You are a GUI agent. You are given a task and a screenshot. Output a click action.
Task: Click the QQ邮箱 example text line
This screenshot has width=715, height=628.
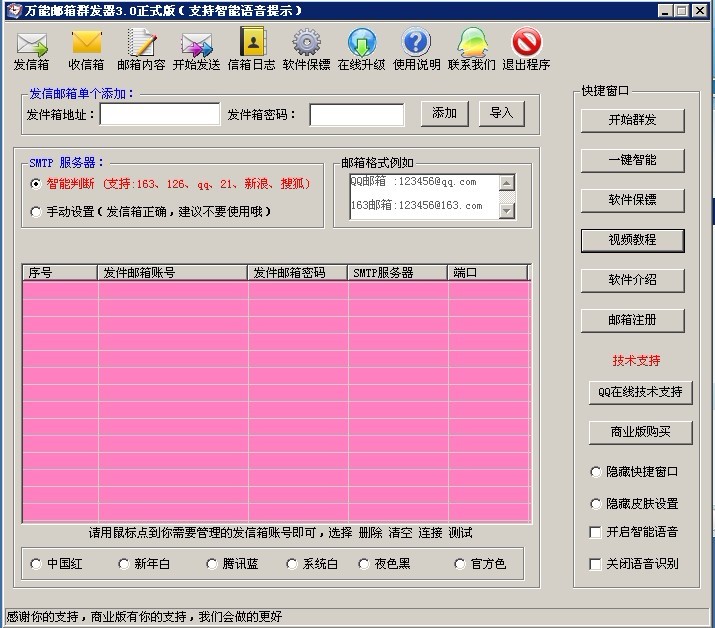[x=414, y=182]
